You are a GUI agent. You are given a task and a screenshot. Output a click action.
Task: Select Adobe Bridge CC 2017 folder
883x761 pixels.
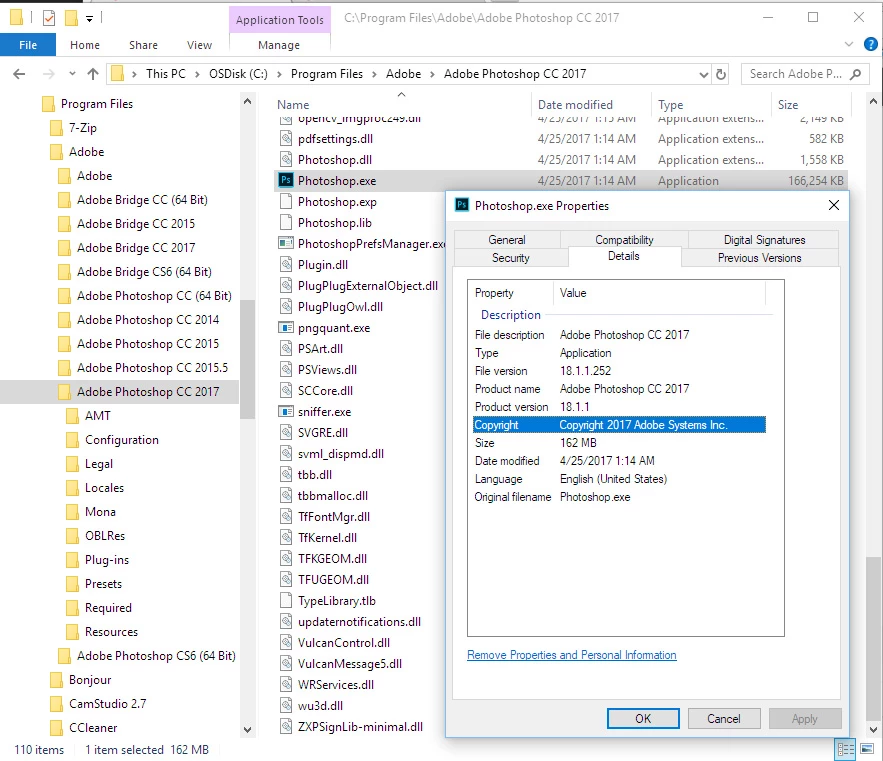point(136,247)
